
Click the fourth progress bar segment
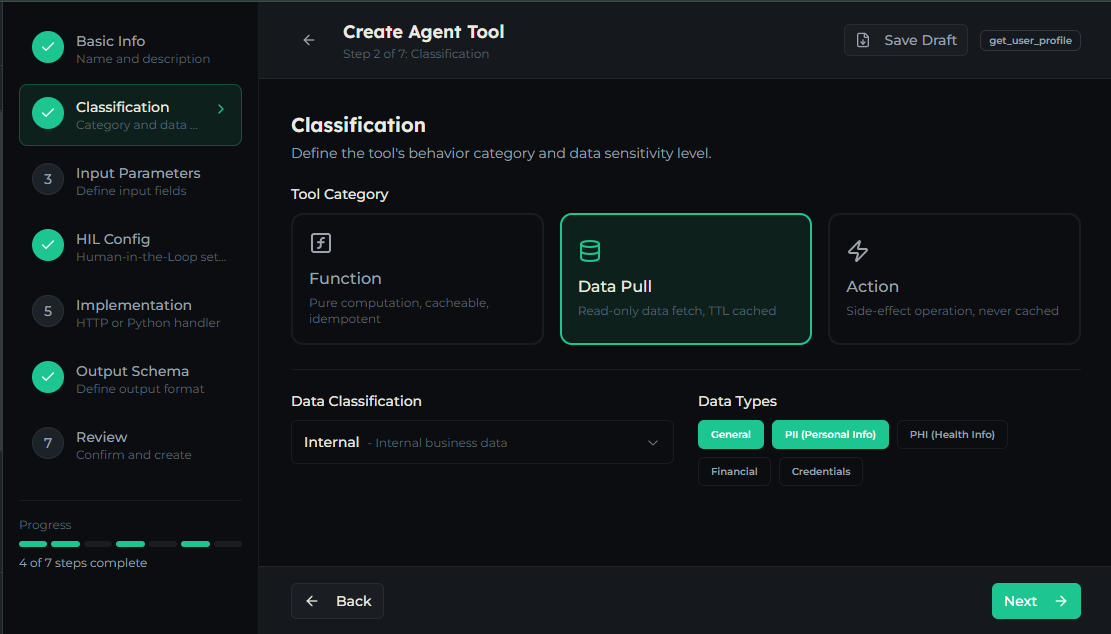(x=130, y=544)
